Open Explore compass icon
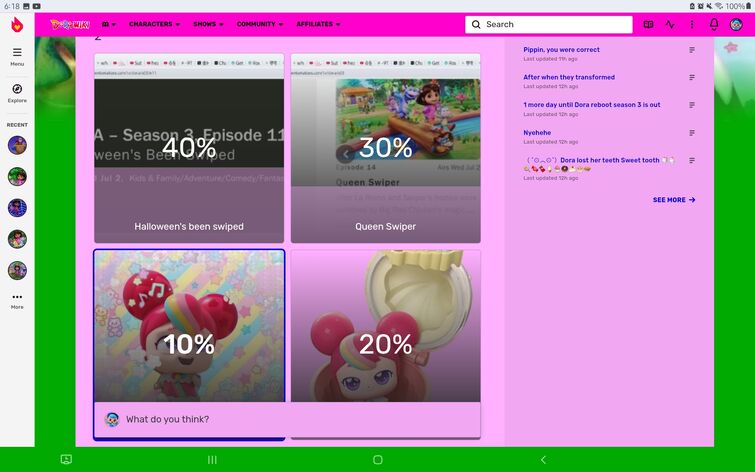The height and width of the screenshot is (472, 755). (x=17, y=93)
